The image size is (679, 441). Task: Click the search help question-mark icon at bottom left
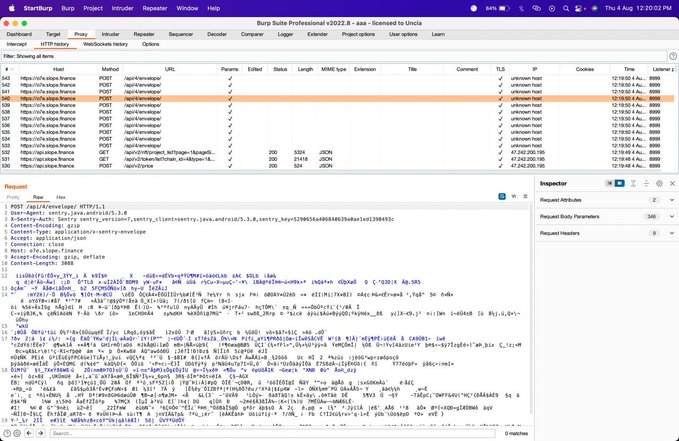7,433
